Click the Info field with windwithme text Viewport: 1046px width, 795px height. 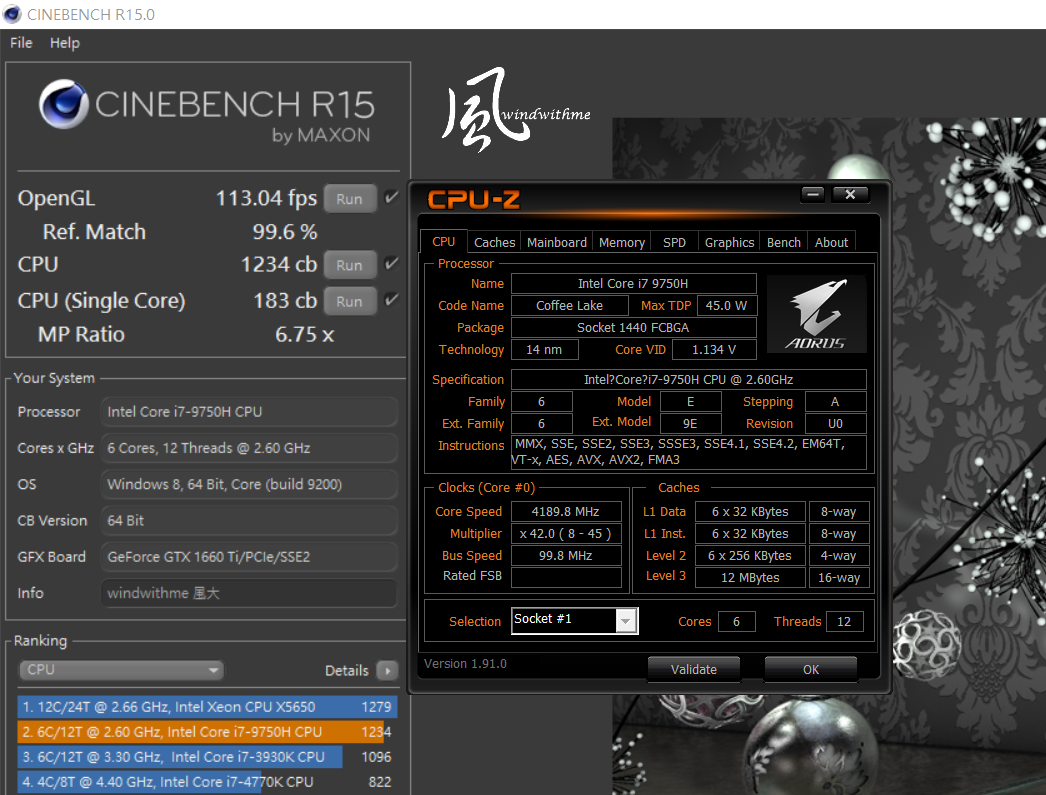249,593
